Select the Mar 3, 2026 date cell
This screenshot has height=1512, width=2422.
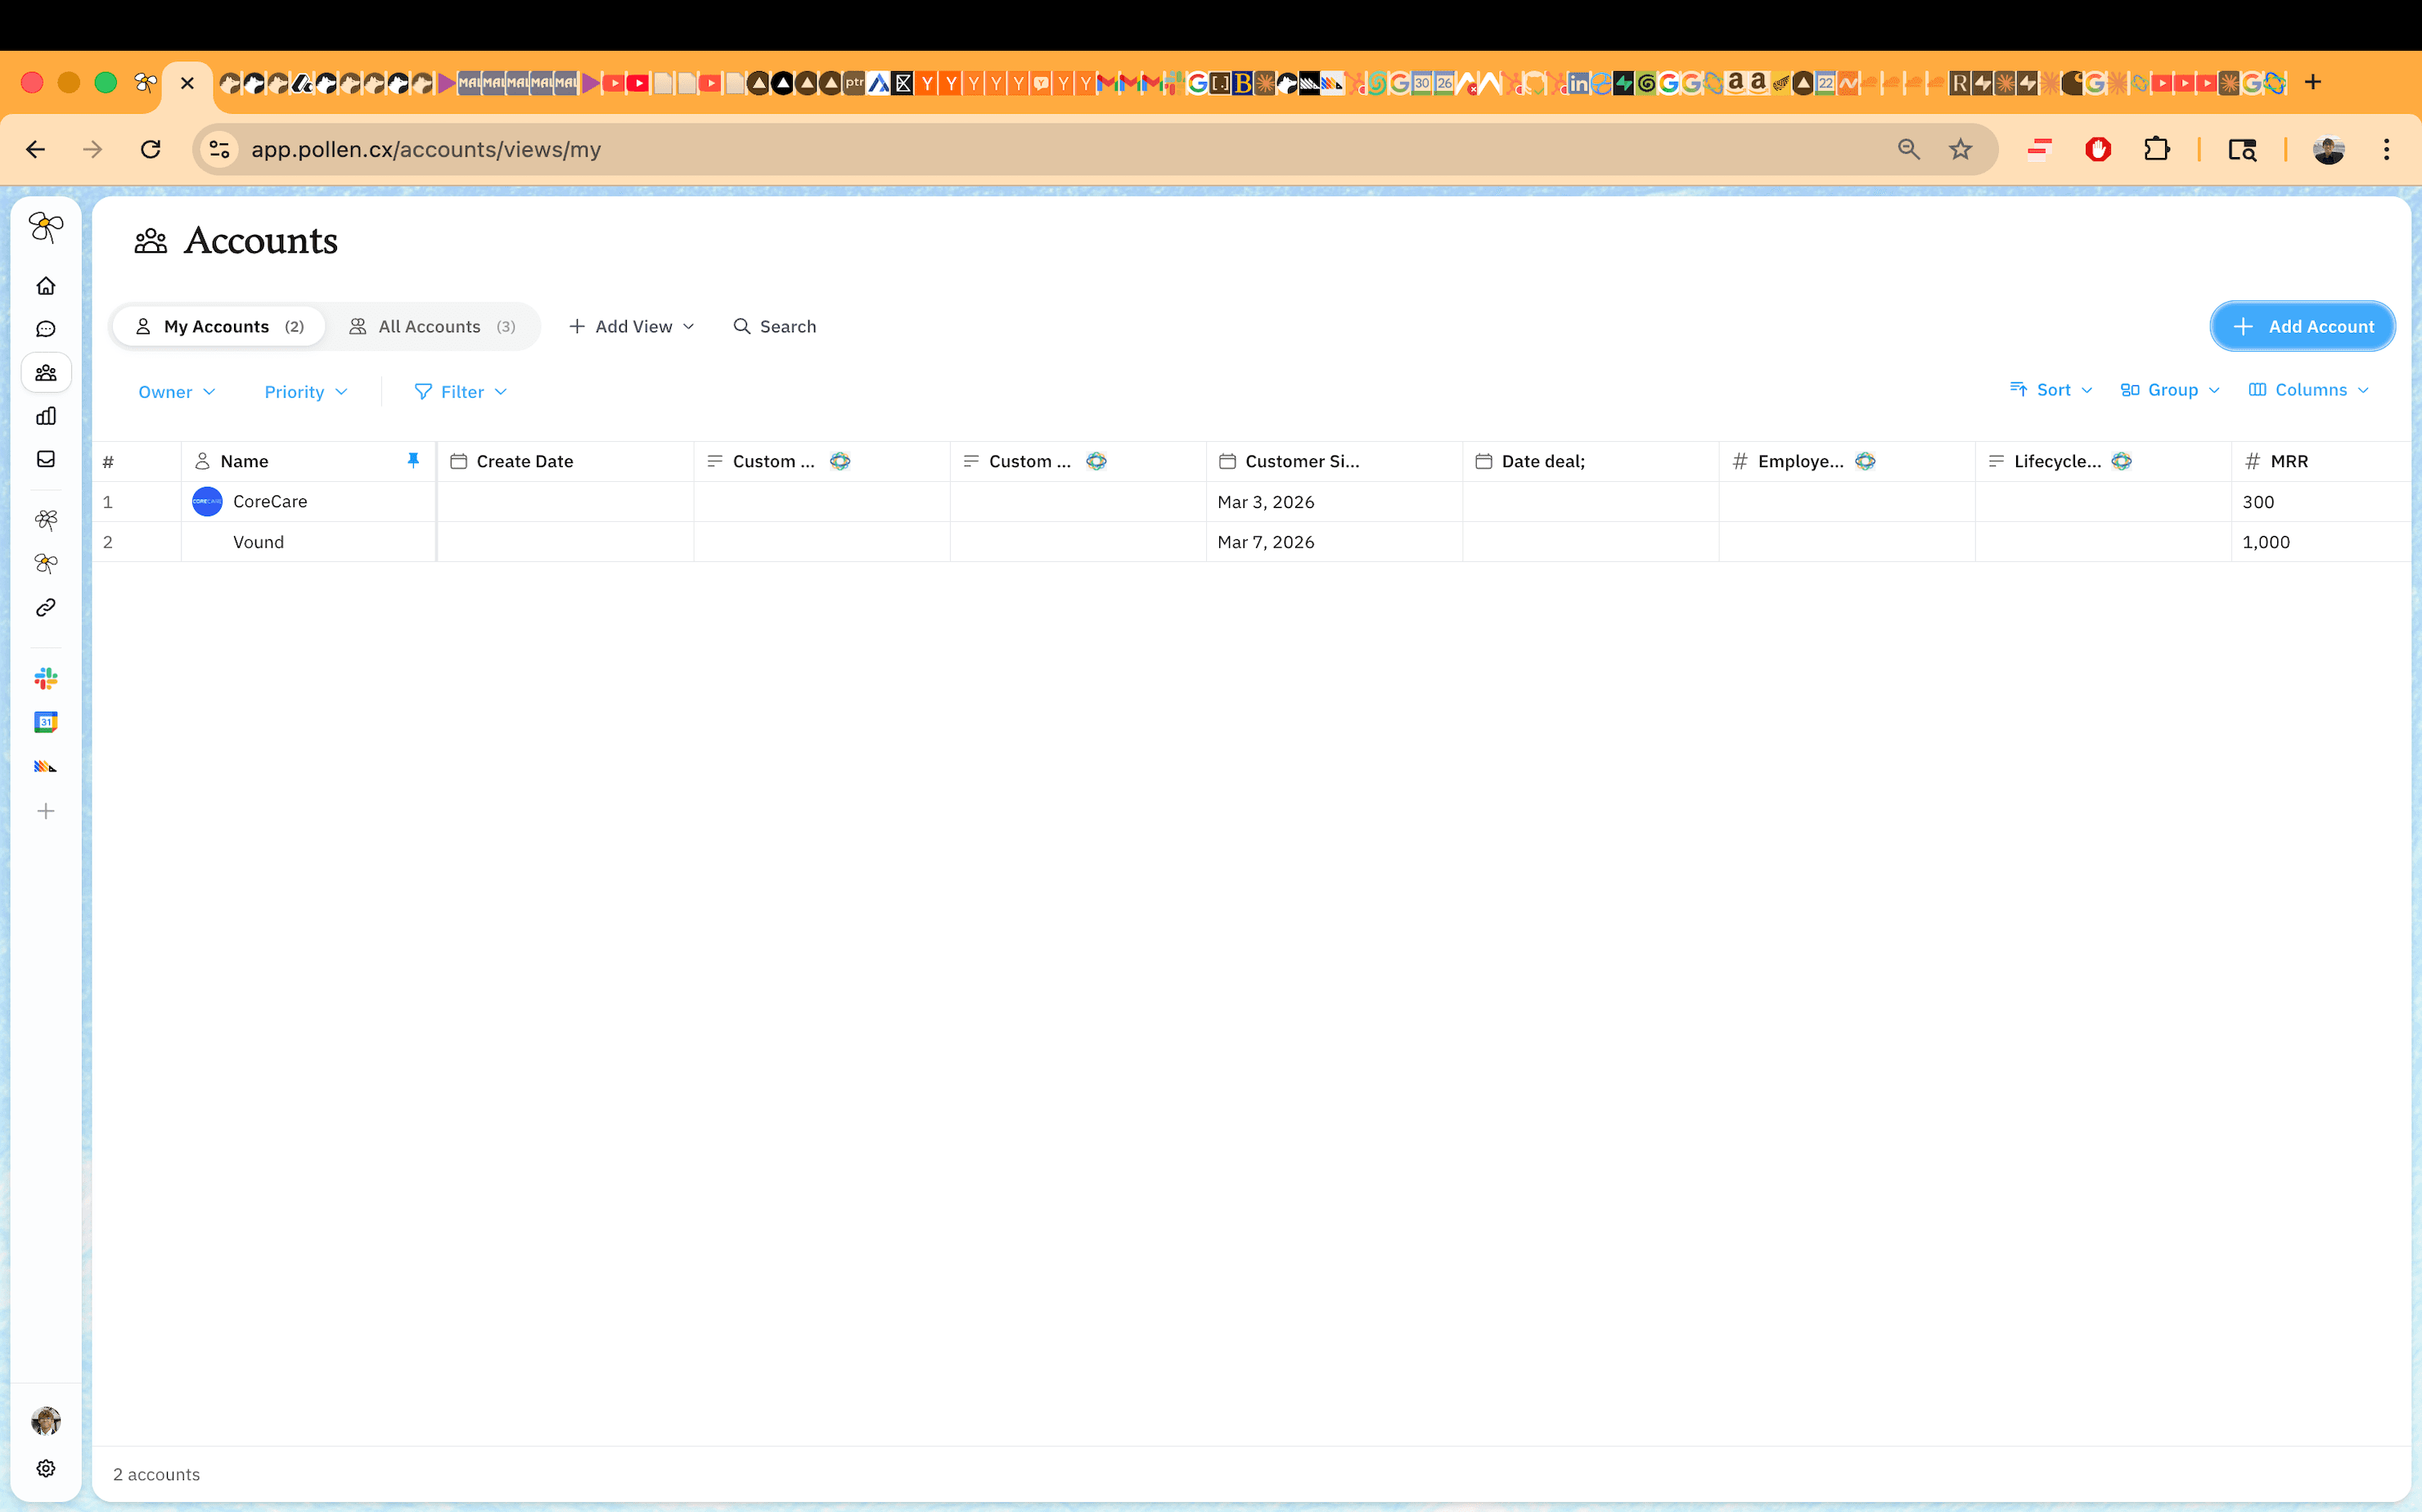tap(1334, 502)
